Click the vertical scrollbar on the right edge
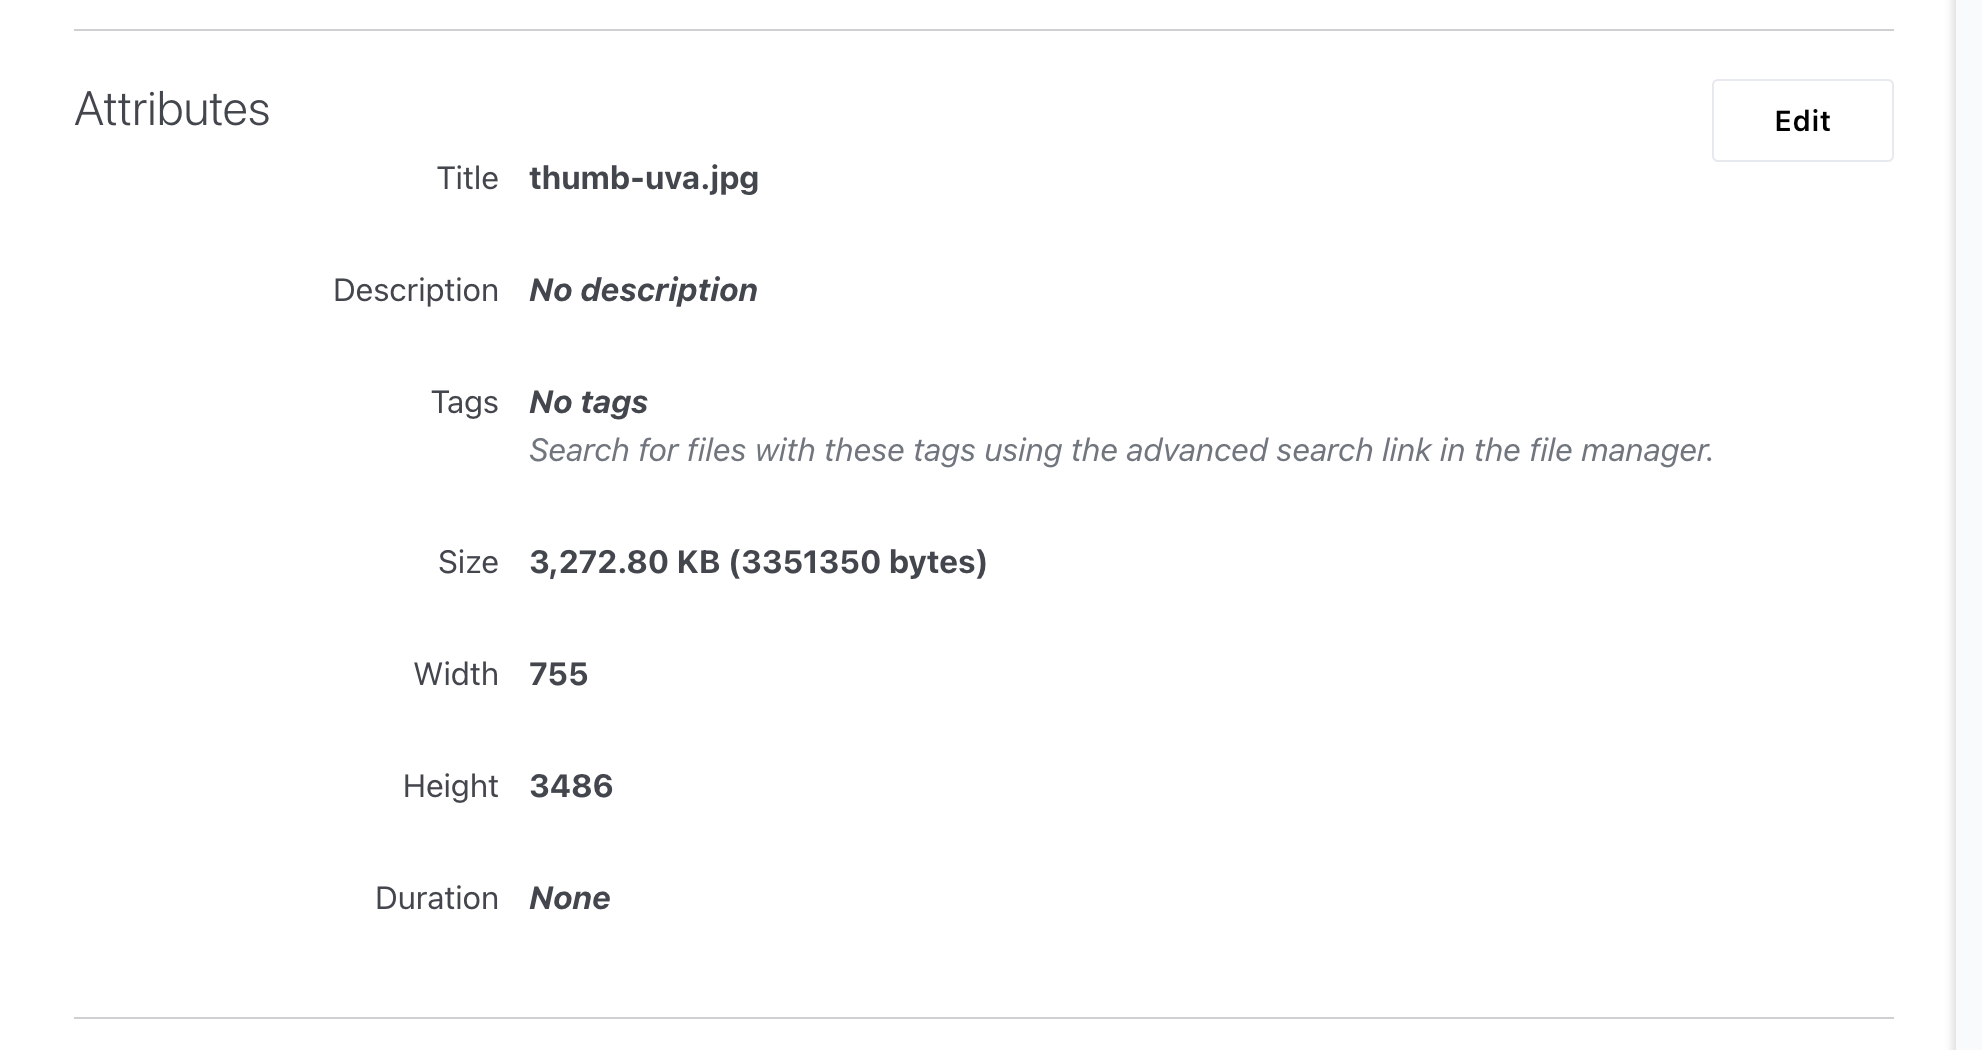 [1968, 525]
